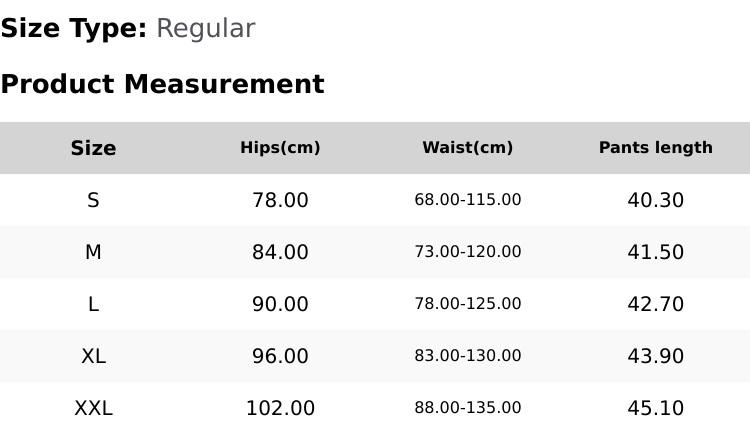Click the 68.00-115.00 waist range
Image resolution: width=750 pixels, height=434 pixels.
(x=468, y=200)
